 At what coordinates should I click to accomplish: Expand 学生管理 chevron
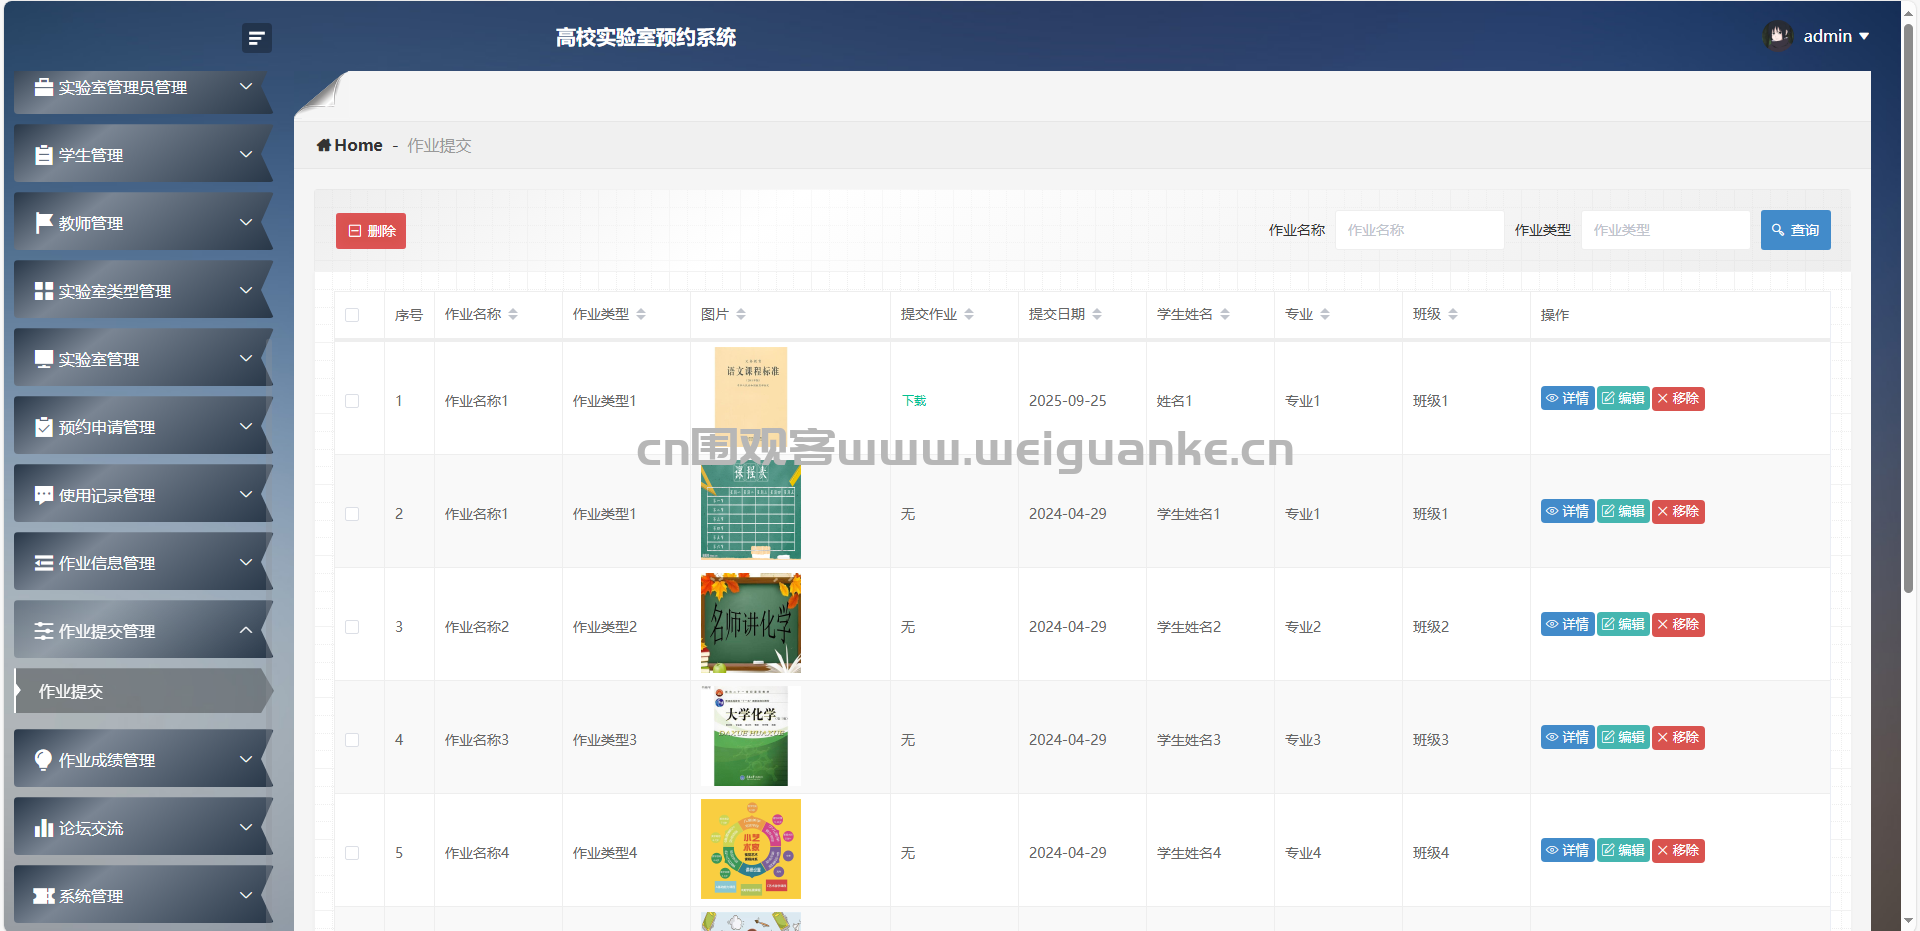click(246, 155)
